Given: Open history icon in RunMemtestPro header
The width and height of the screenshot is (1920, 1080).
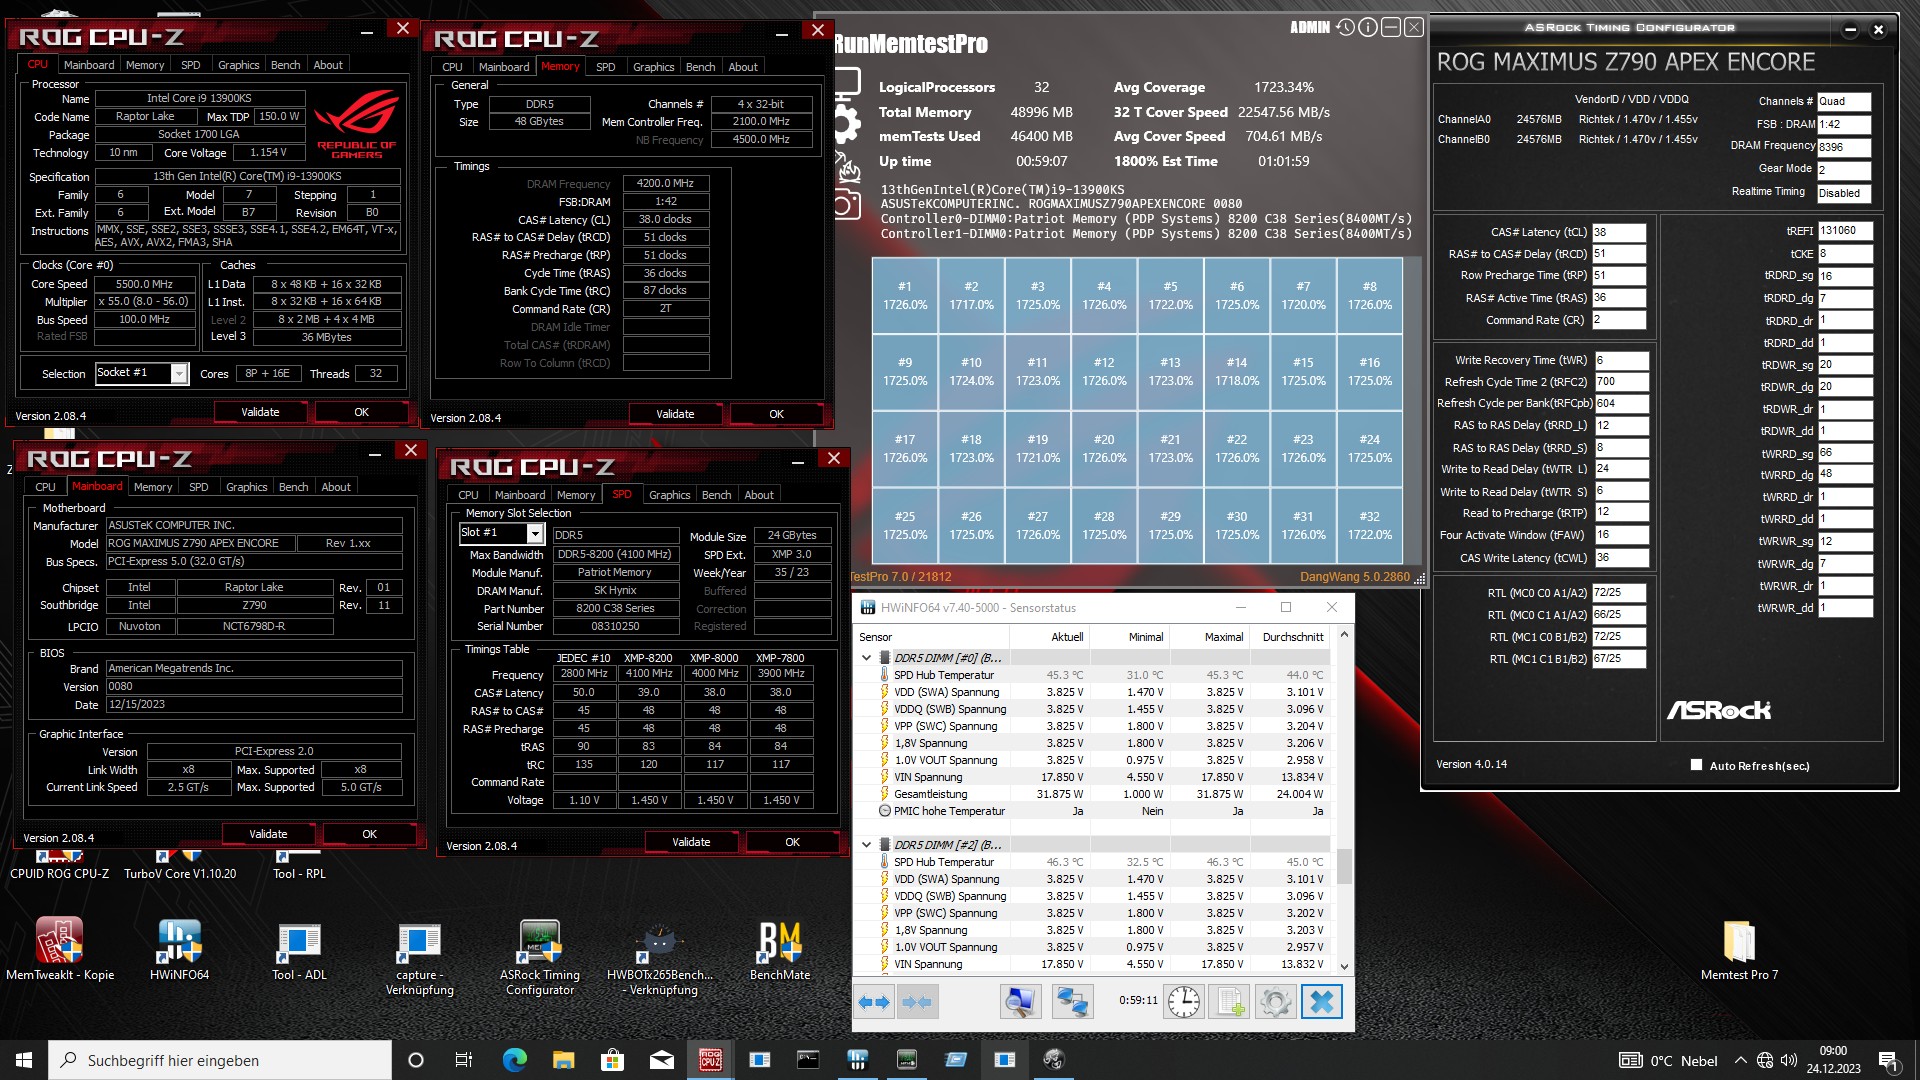Looking at the screenshot, I should (x=1345, y=27).
